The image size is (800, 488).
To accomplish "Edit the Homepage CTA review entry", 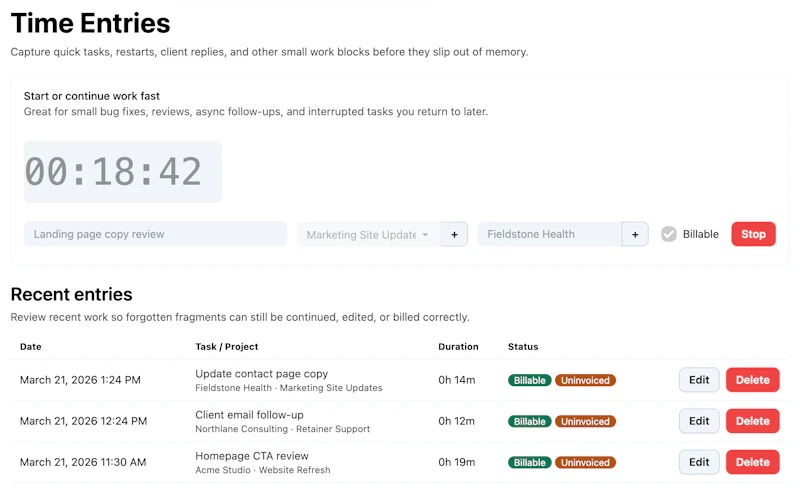I will 699,462.
